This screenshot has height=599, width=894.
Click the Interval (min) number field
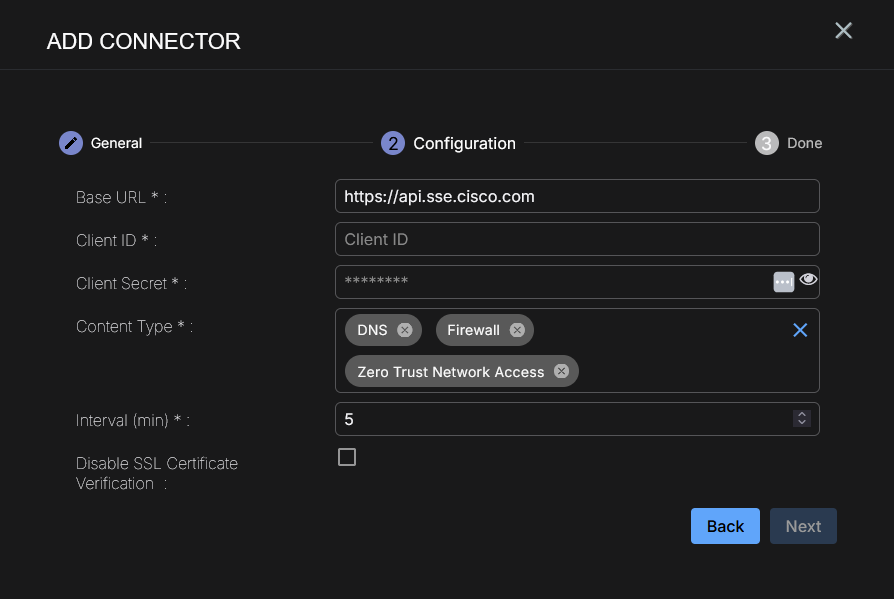pyautogui.click(x=560, y=420)
